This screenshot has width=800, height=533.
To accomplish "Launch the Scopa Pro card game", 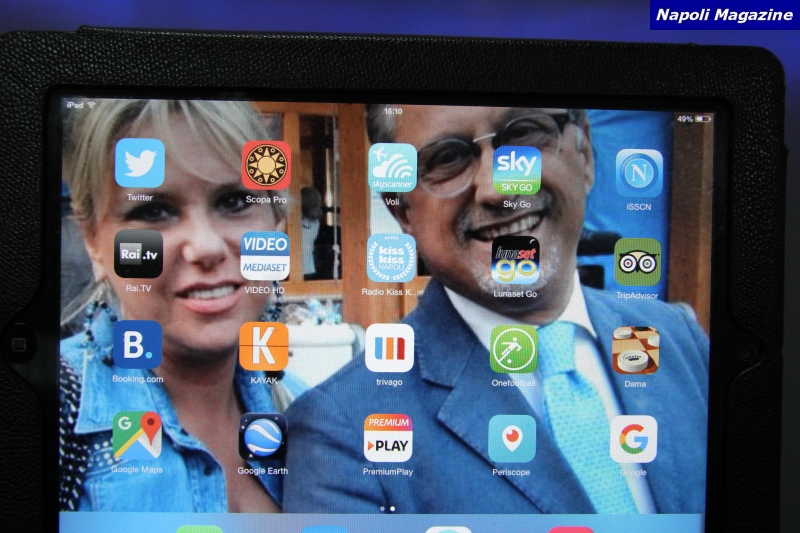I will tap(266, 166).
